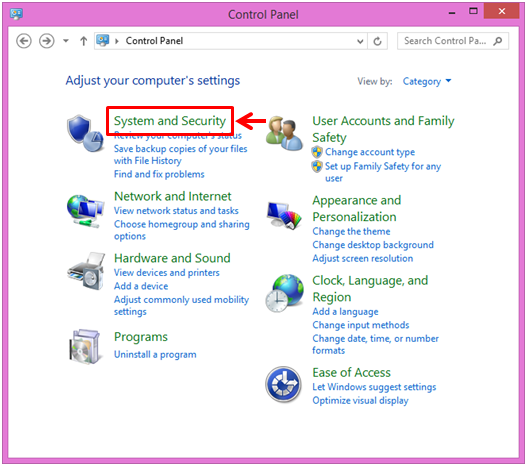Open Programs category
The height and width of the screenshot is (465, 526).
tap(141, 337)
